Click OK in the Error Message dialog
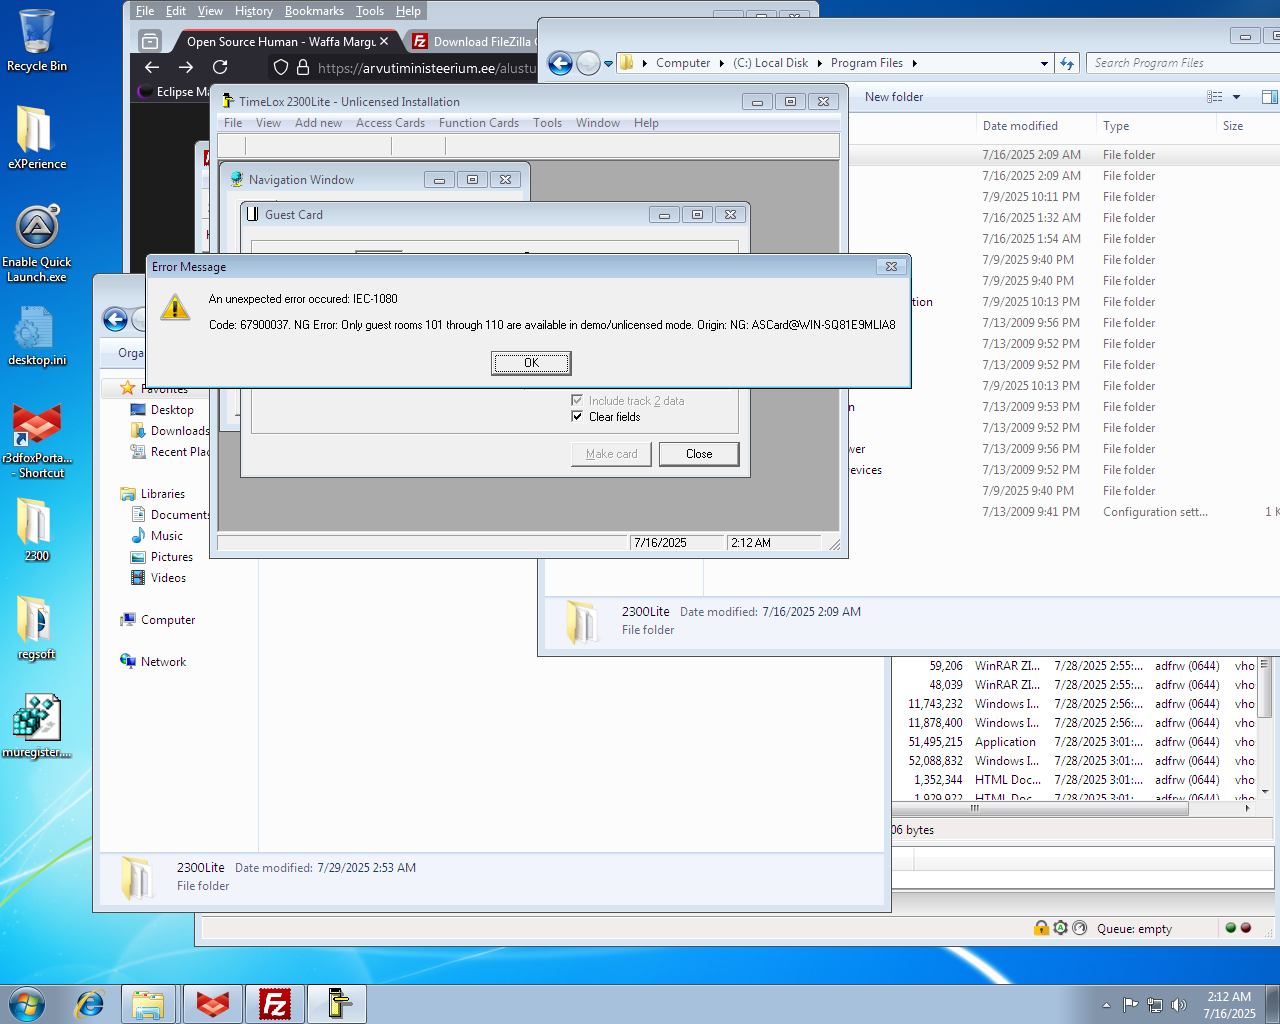 531,363
